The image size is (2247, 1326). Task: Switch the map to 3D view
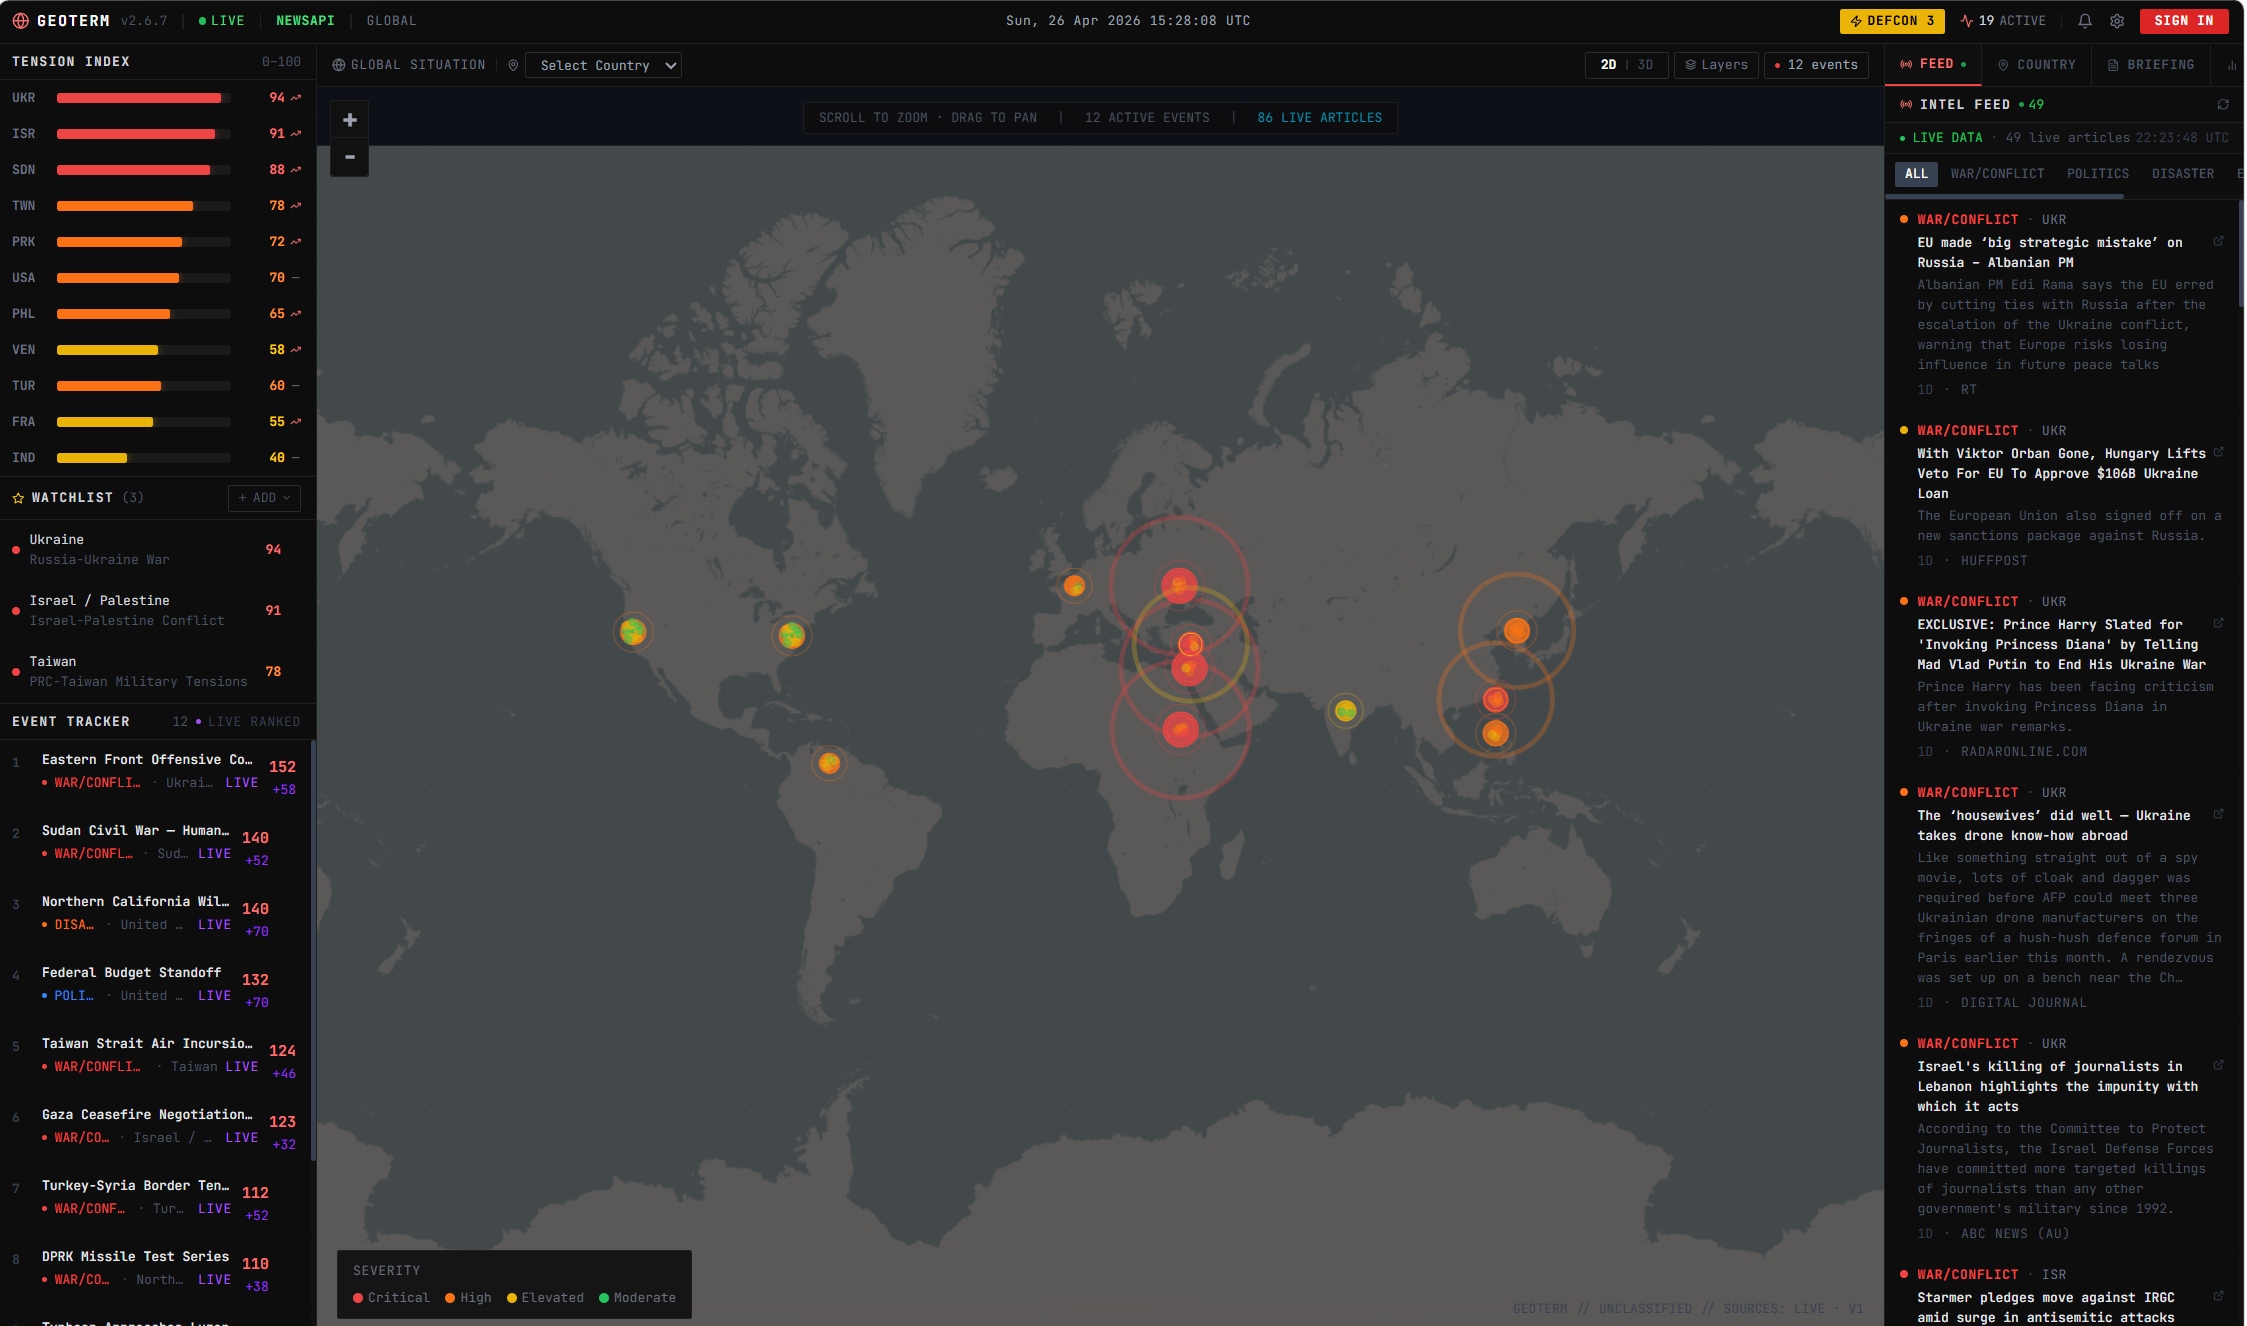(x=1645, y=65)
